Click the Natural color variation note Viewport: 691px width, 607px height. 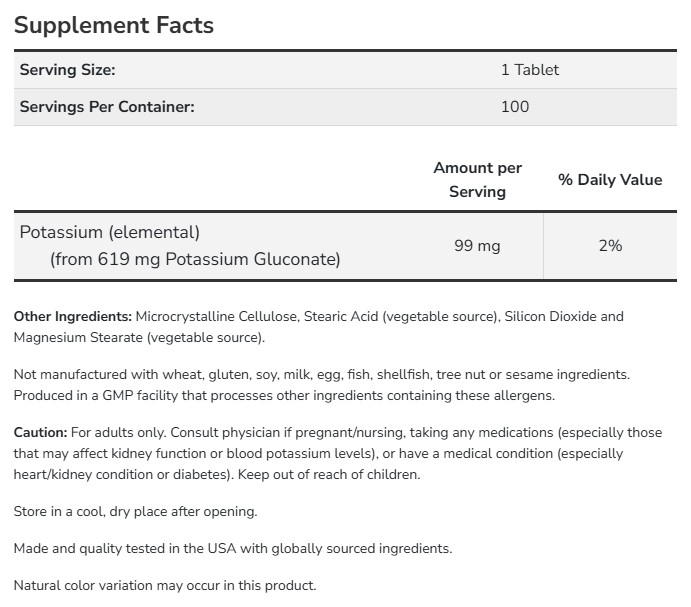tap(164, 585)
